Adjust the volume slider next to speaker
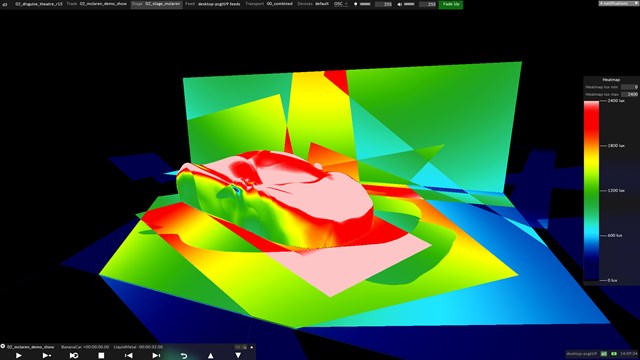This screenshot has height=360, width=640. tap(409, 4)
